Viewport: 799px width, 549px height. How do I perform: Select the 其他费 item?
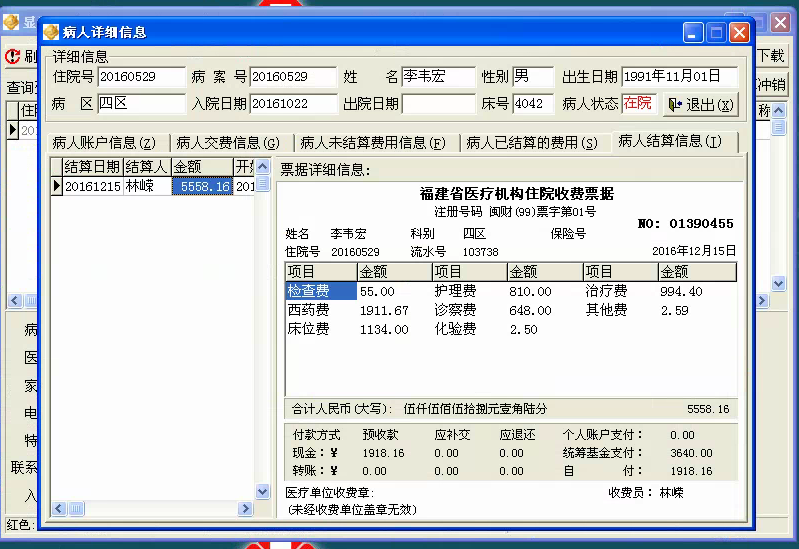pyautogui.click(x=606, y=310)
